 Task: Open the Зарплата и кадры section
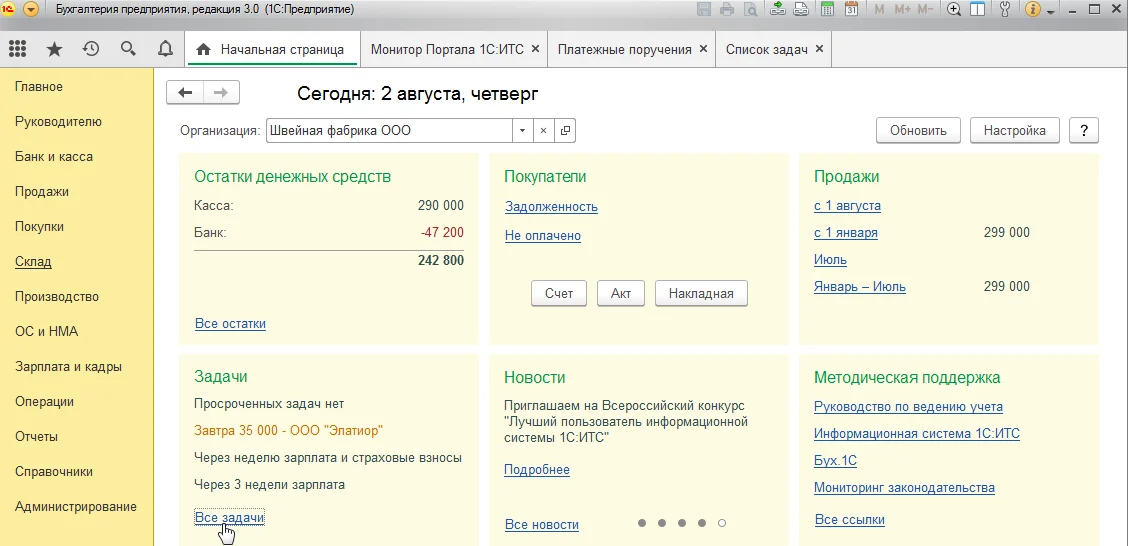click(x=68, y=367)
